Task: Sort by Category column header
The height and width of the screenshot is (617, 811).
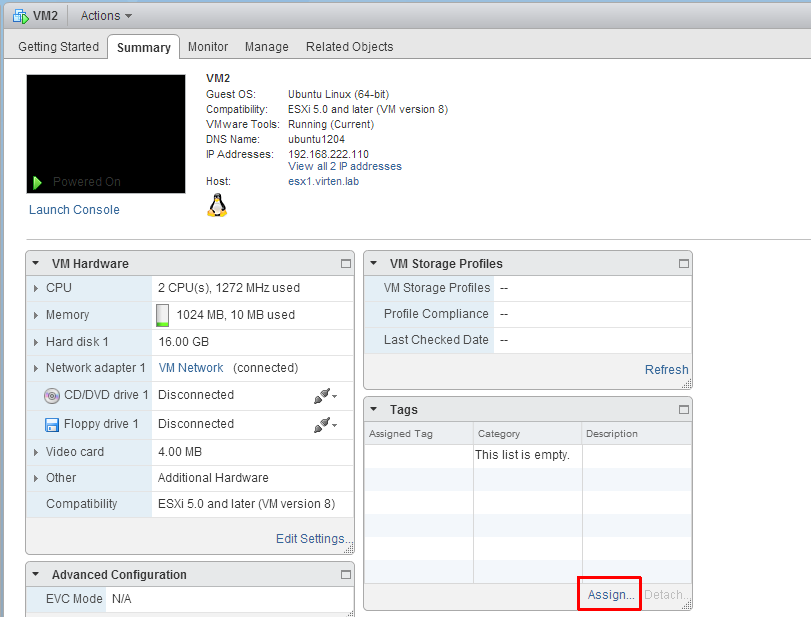Action: click(528, 434)
